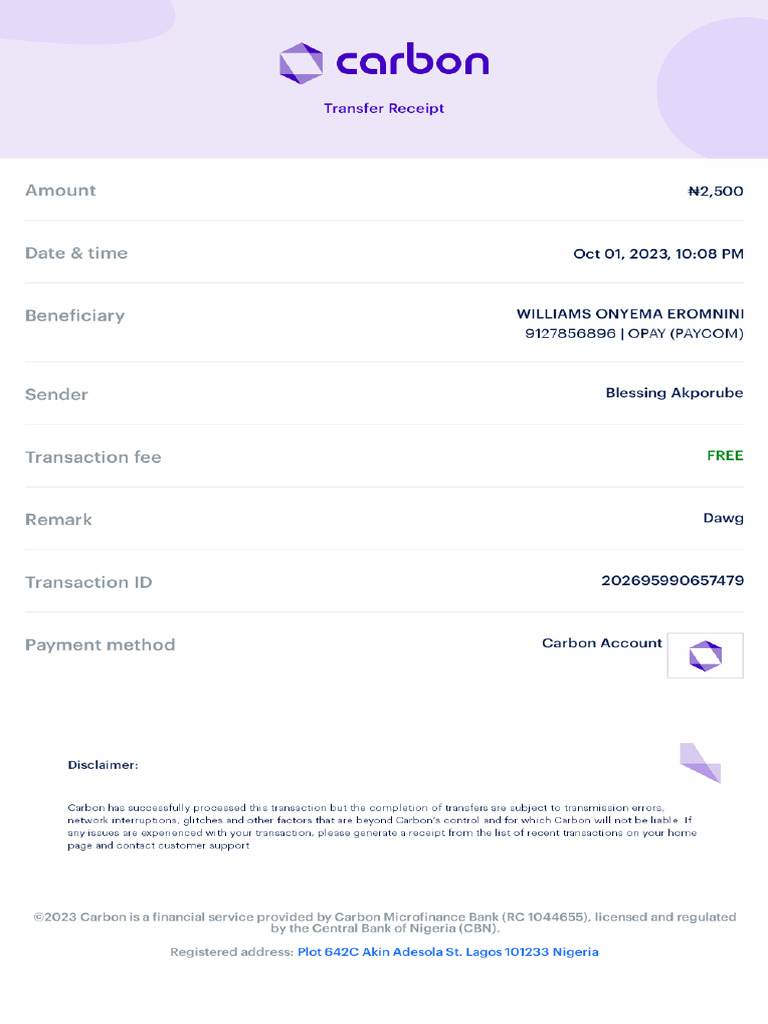Open the registered address link

pyautogui.click(x=448, y=952)
